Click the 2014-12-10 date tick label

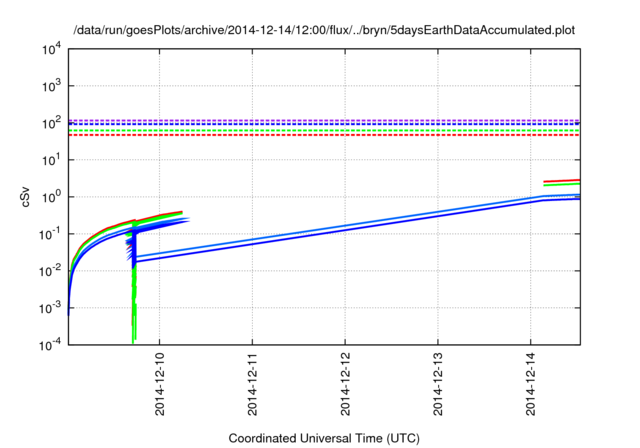(x=160, y=384)
